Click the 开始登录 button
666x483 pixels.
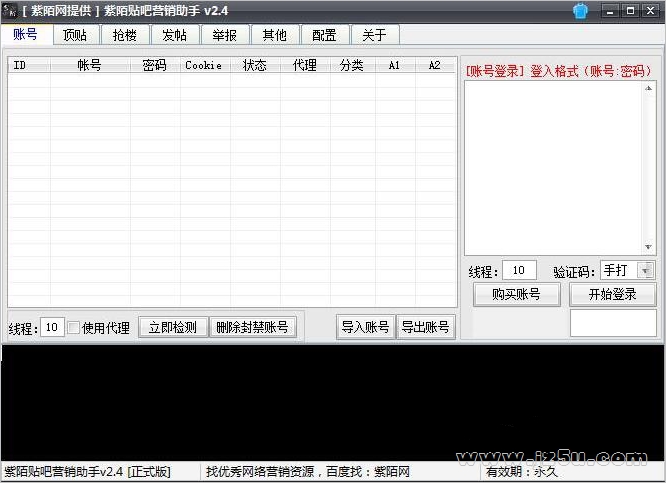coord(612,294)
